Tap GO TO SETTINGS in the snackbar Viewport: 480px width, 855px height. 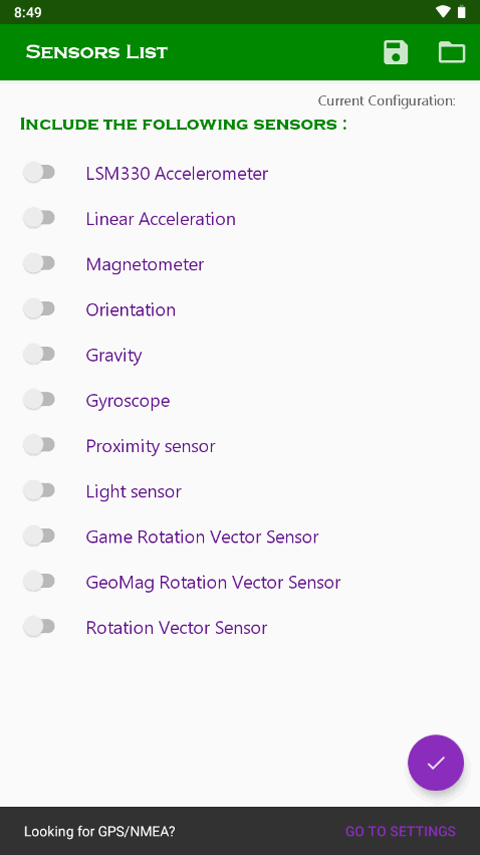pos(400,831)
